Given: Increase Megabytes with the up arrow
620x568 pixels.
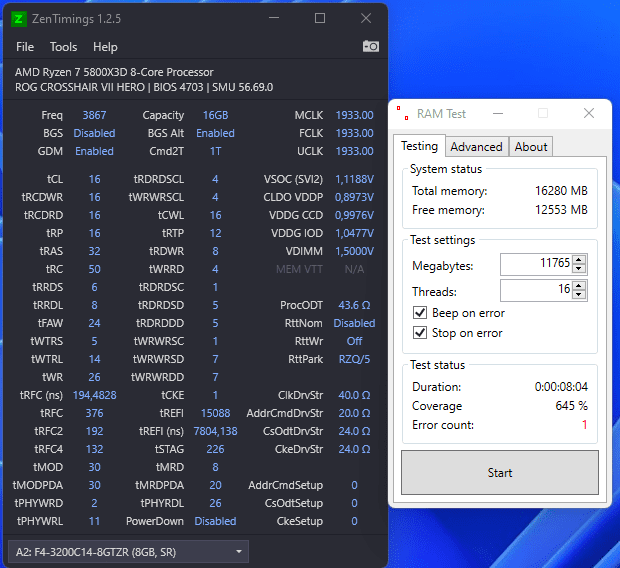Looking at the screenshot, I should point(579,259).
